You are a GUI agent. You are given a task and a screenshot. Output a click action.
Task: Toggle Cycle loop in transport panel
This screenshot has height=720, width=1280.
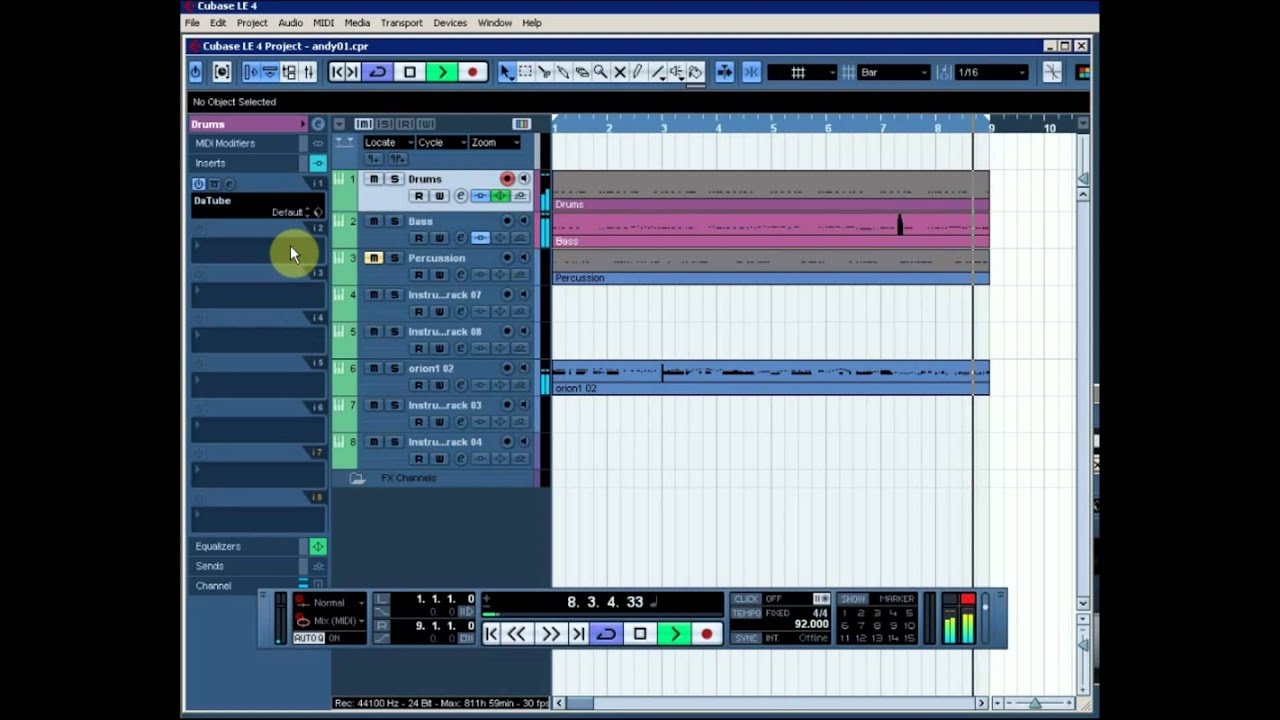(606, 634)
